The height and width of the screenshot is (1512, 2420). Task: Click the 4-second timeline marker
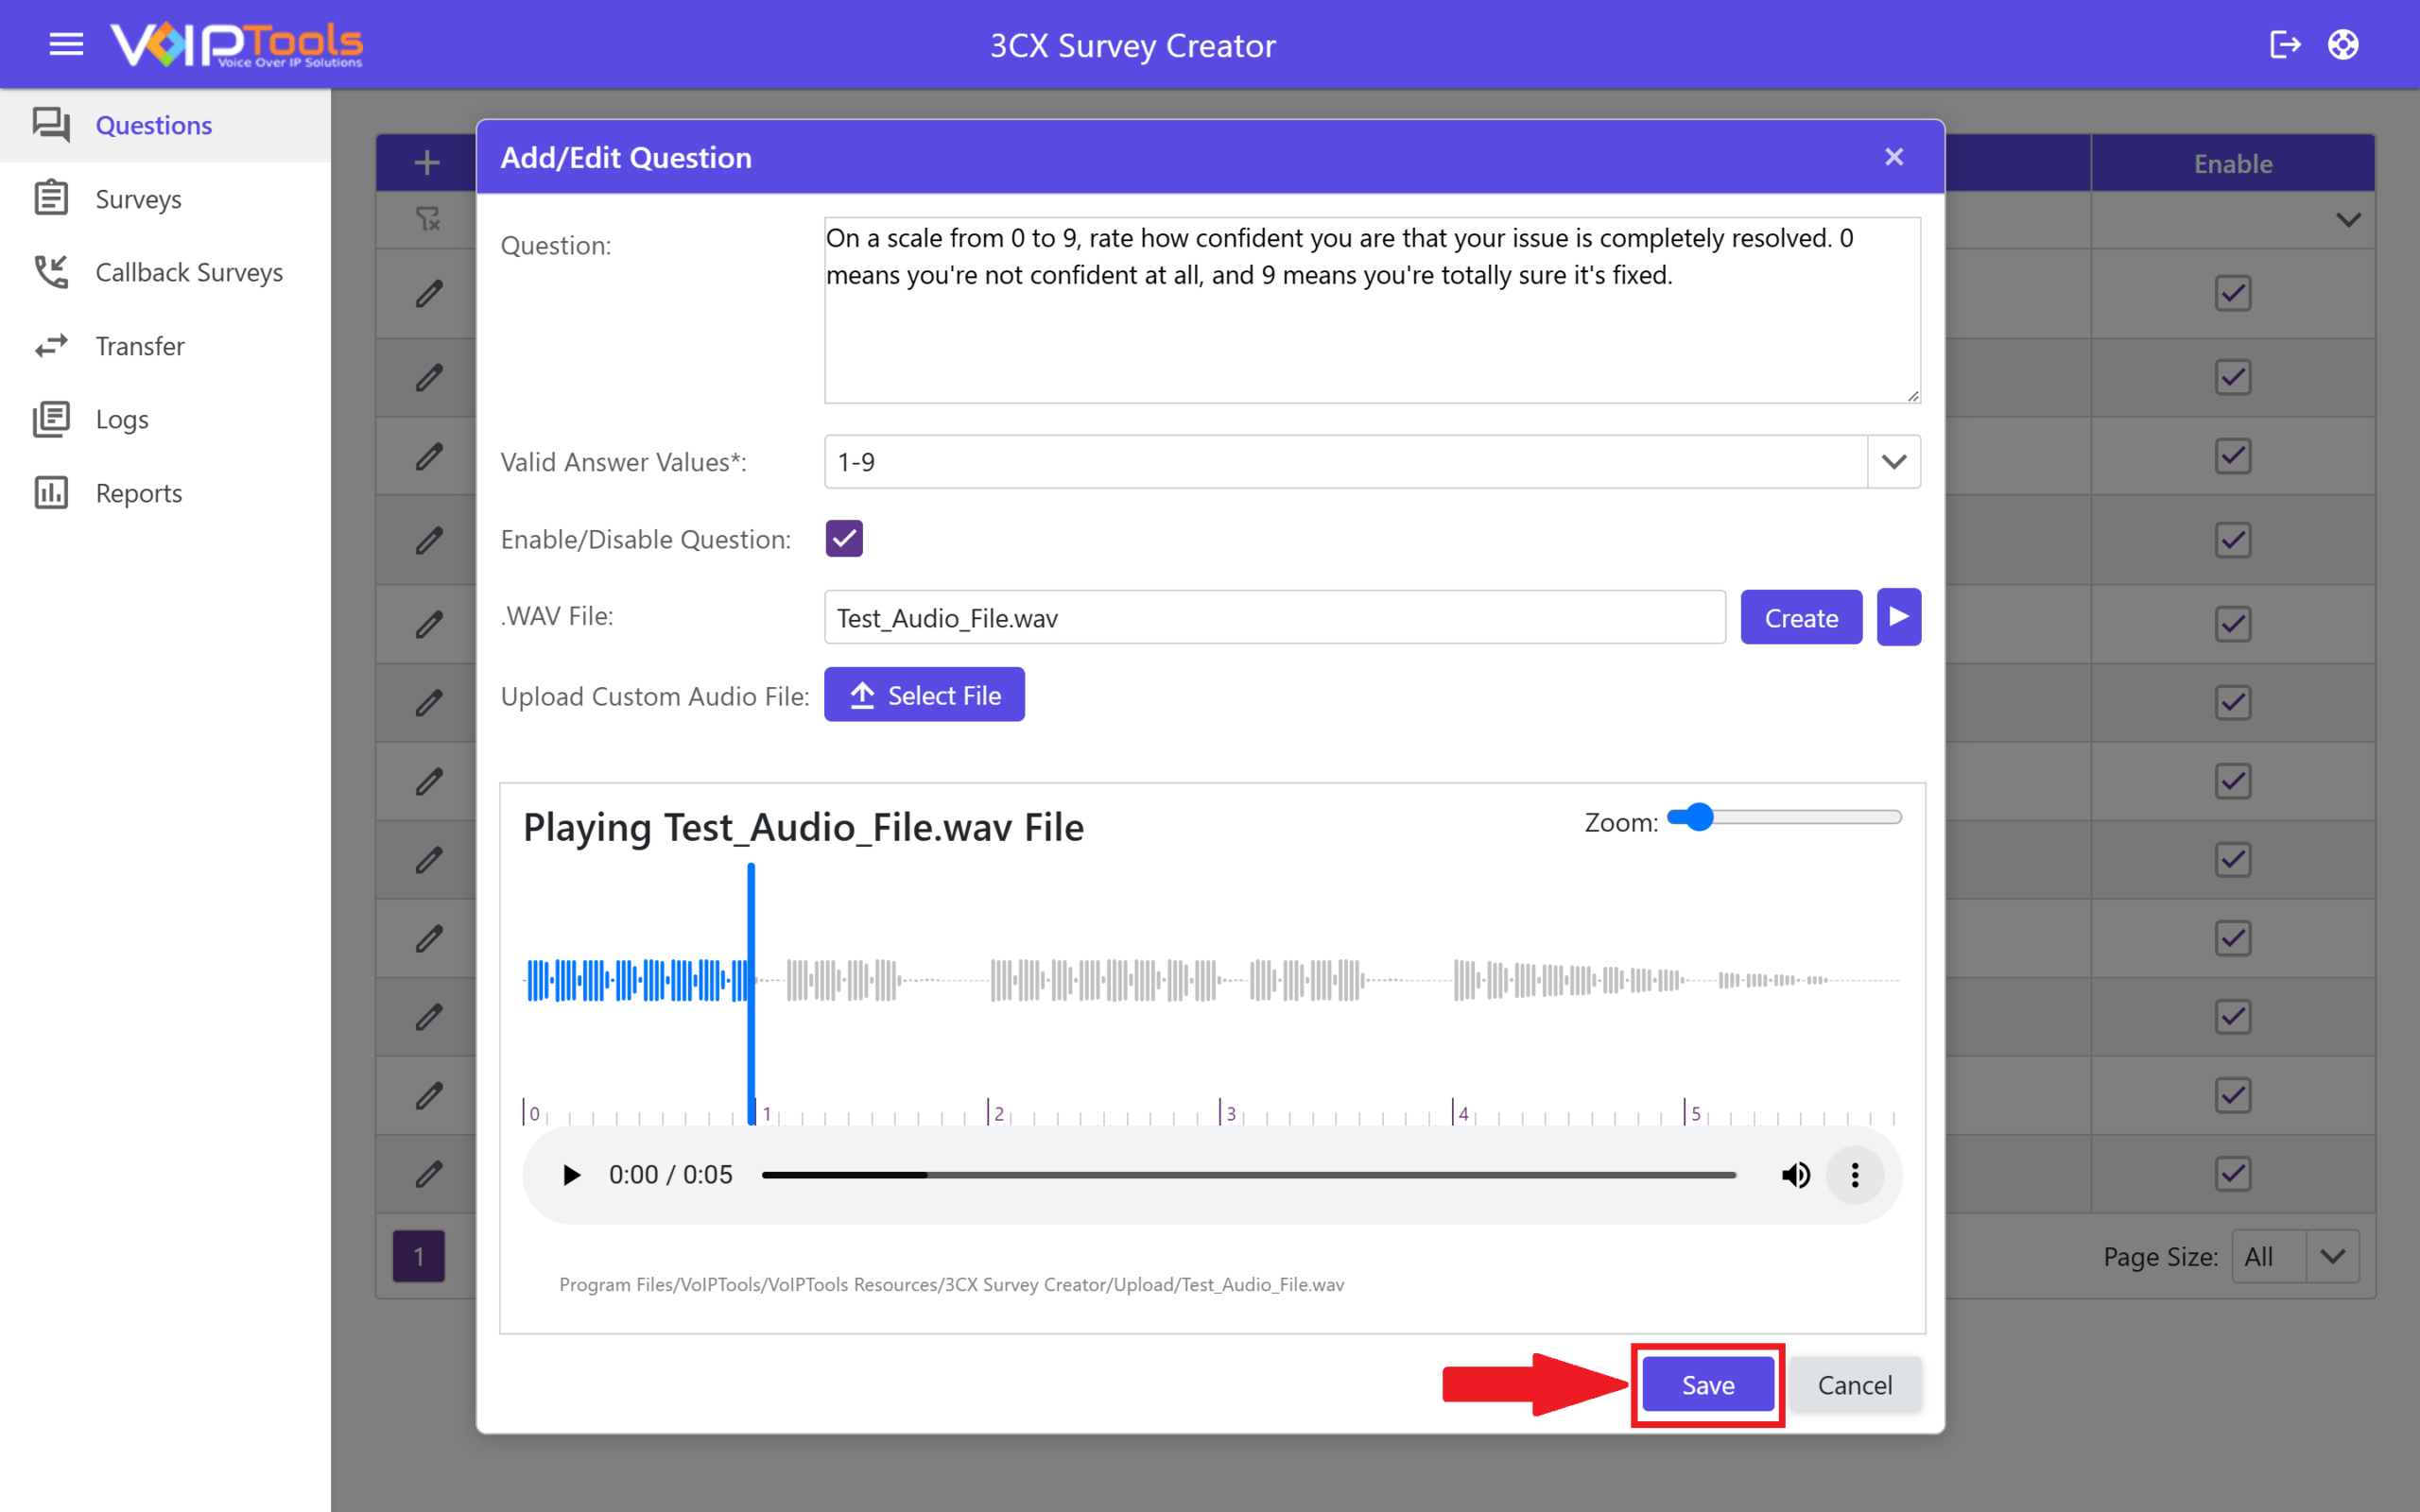click(1461, 1112)
